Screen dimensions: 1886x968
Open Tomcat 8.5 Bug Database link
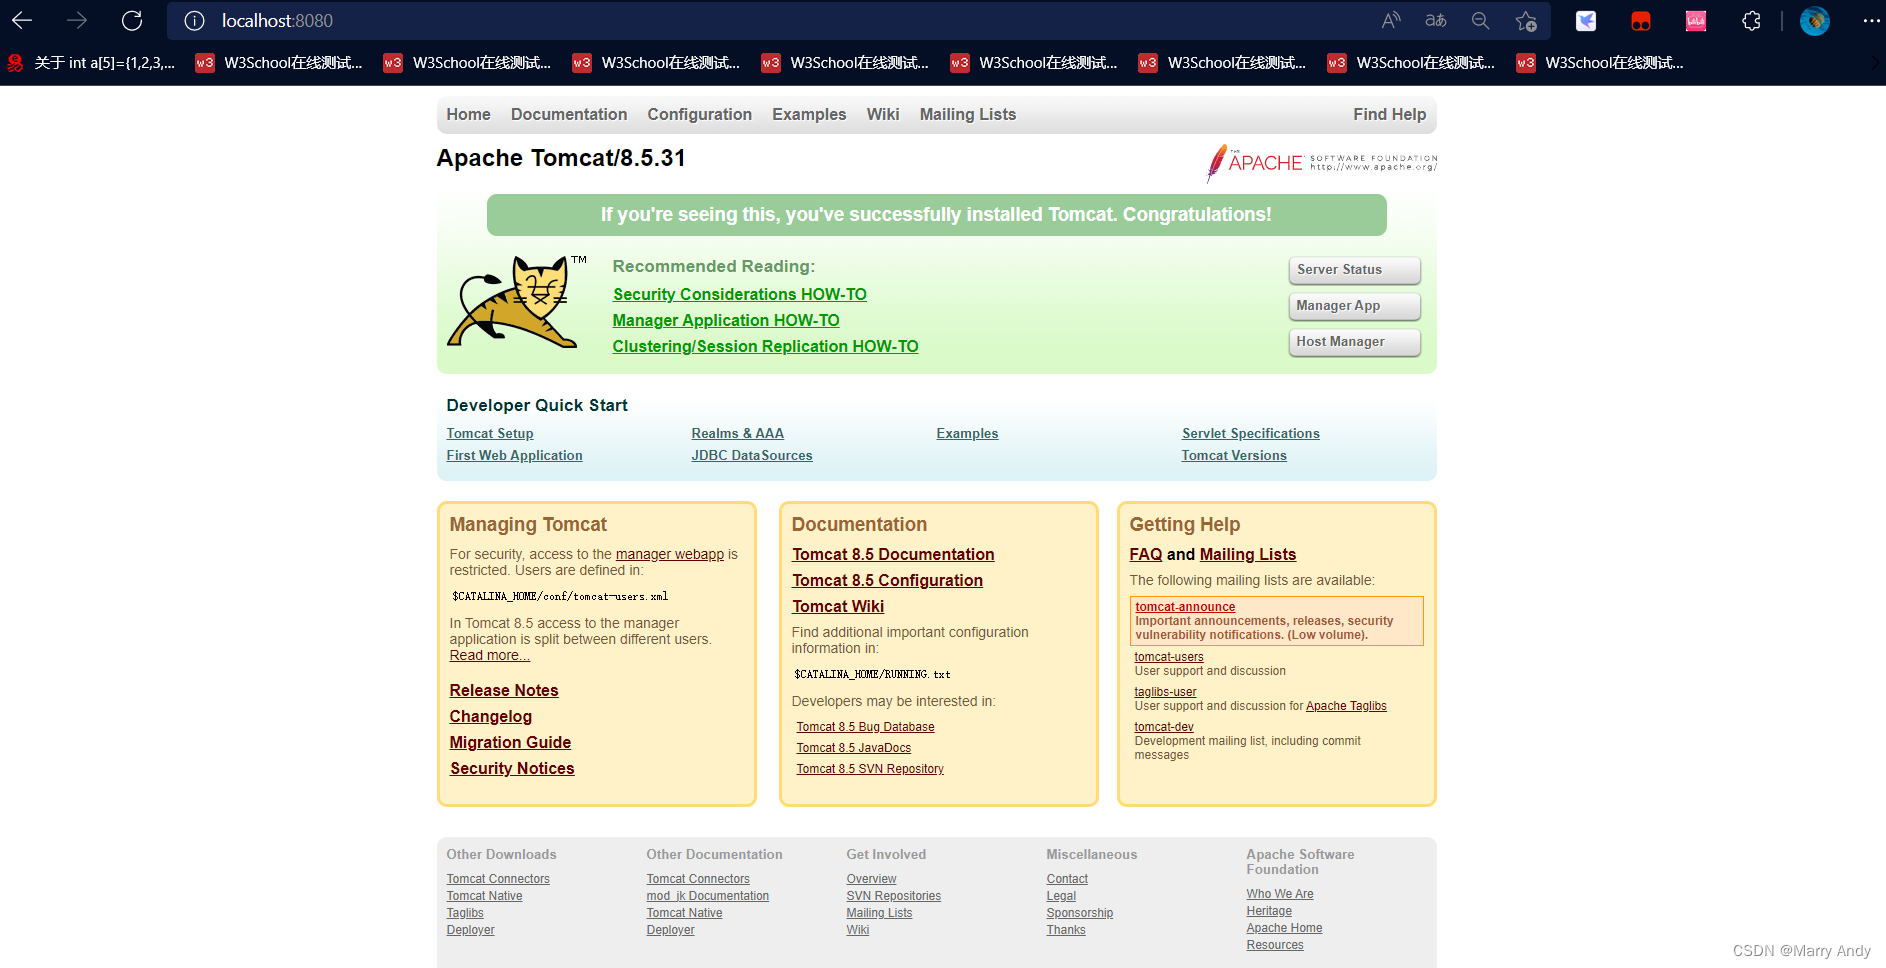click(866, 728)
